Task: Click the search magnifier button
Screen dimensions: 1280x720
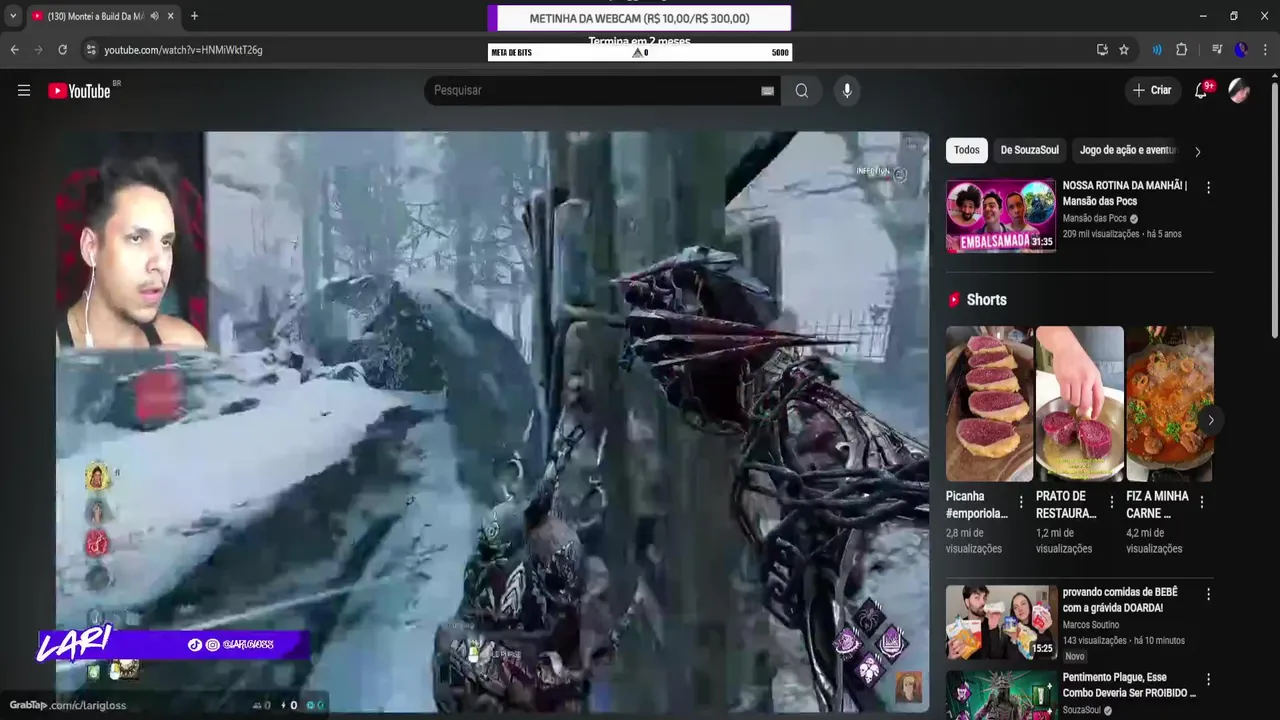Action: (x=802, y=91)
